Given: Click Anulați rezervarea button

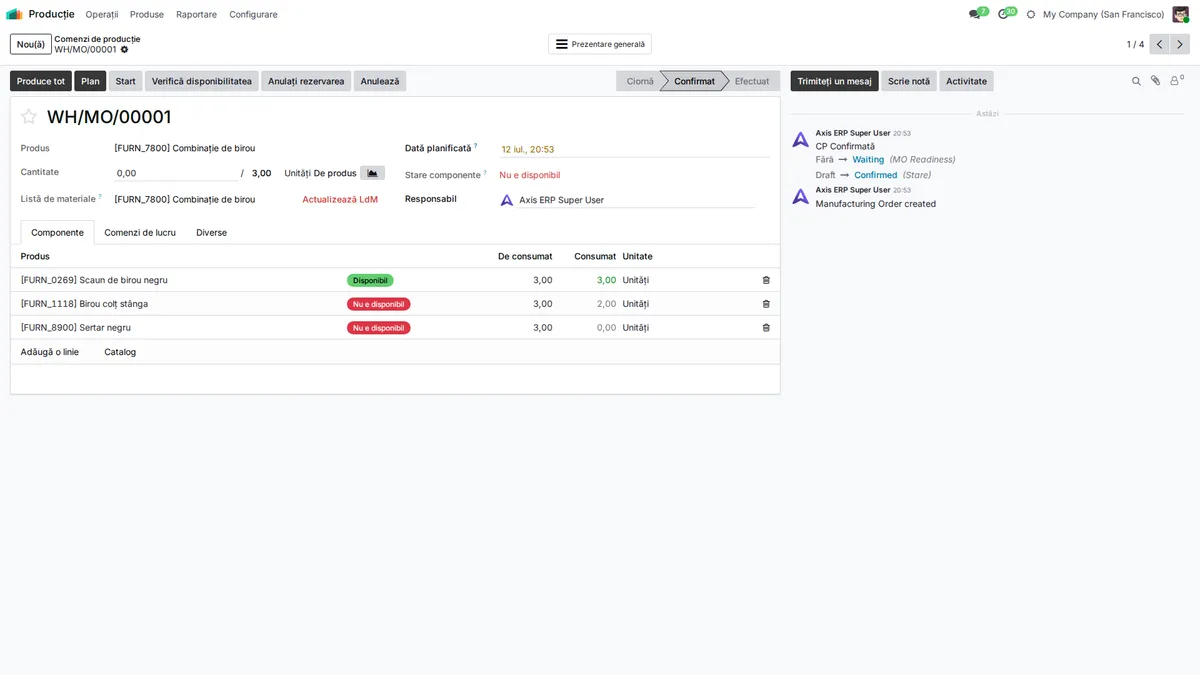Looking at the screenshot, I should (x=306, y=81).
